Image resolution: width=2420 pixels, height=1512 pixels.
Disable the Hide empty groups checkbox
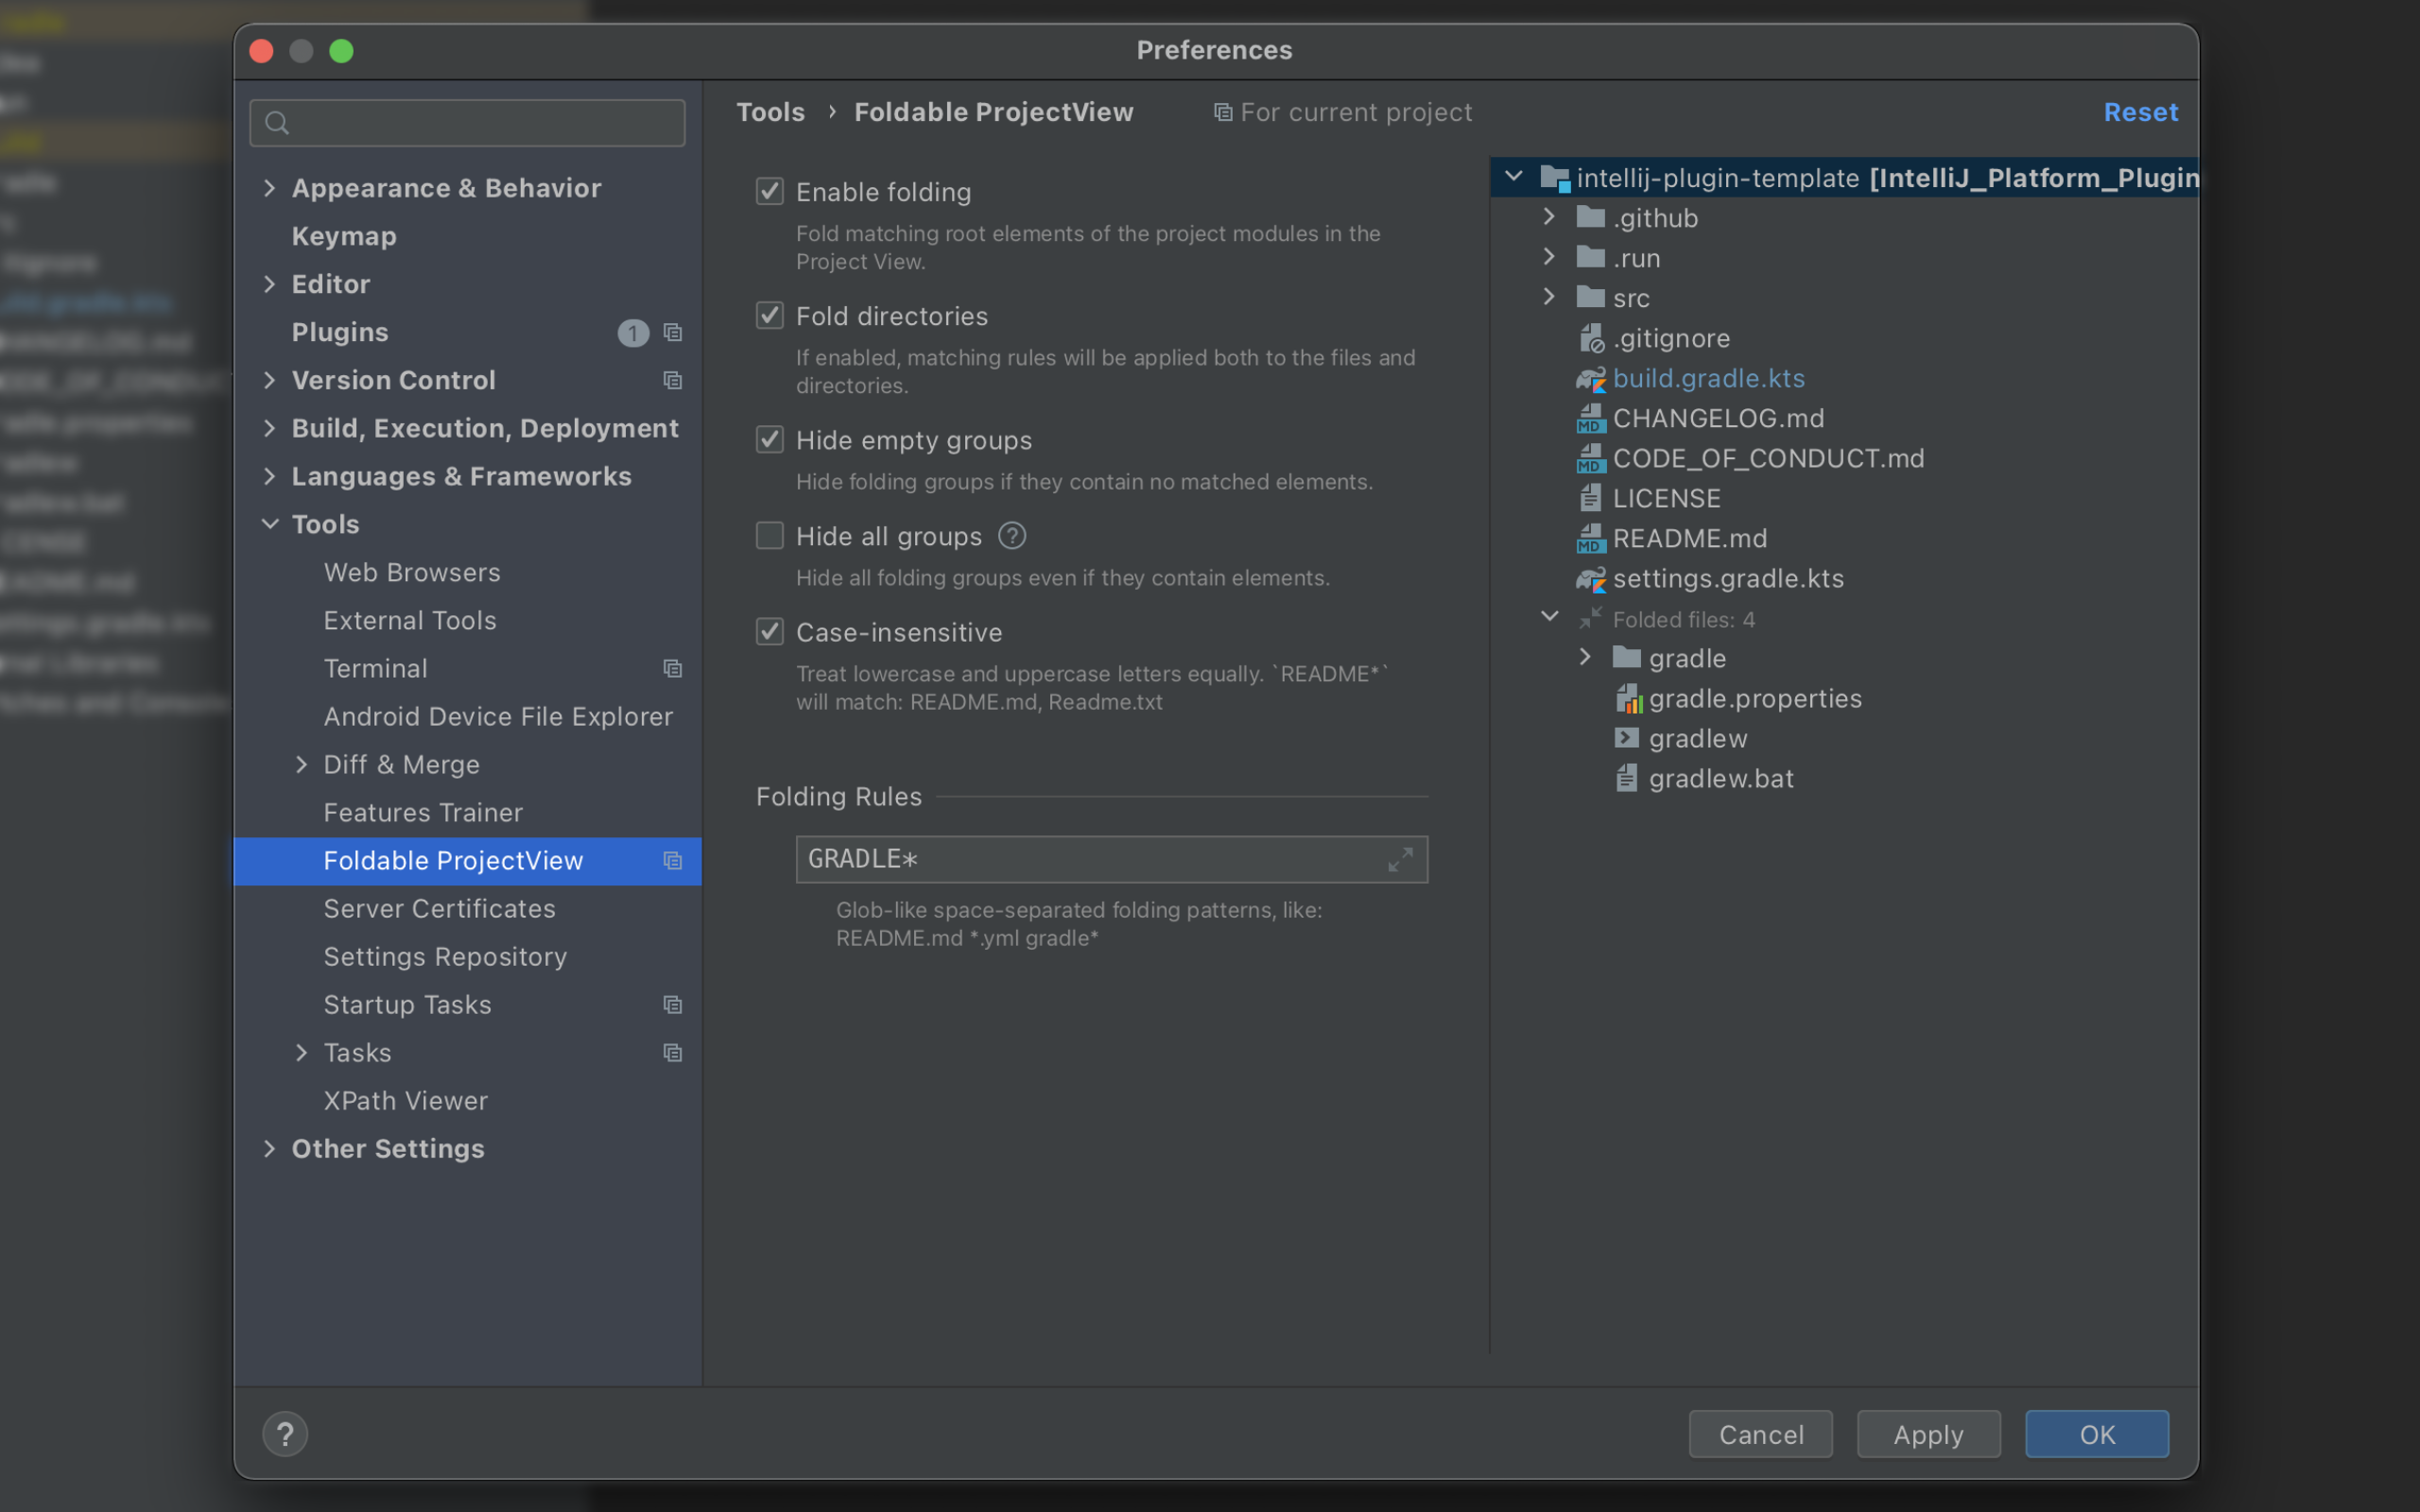pos(769,439)
